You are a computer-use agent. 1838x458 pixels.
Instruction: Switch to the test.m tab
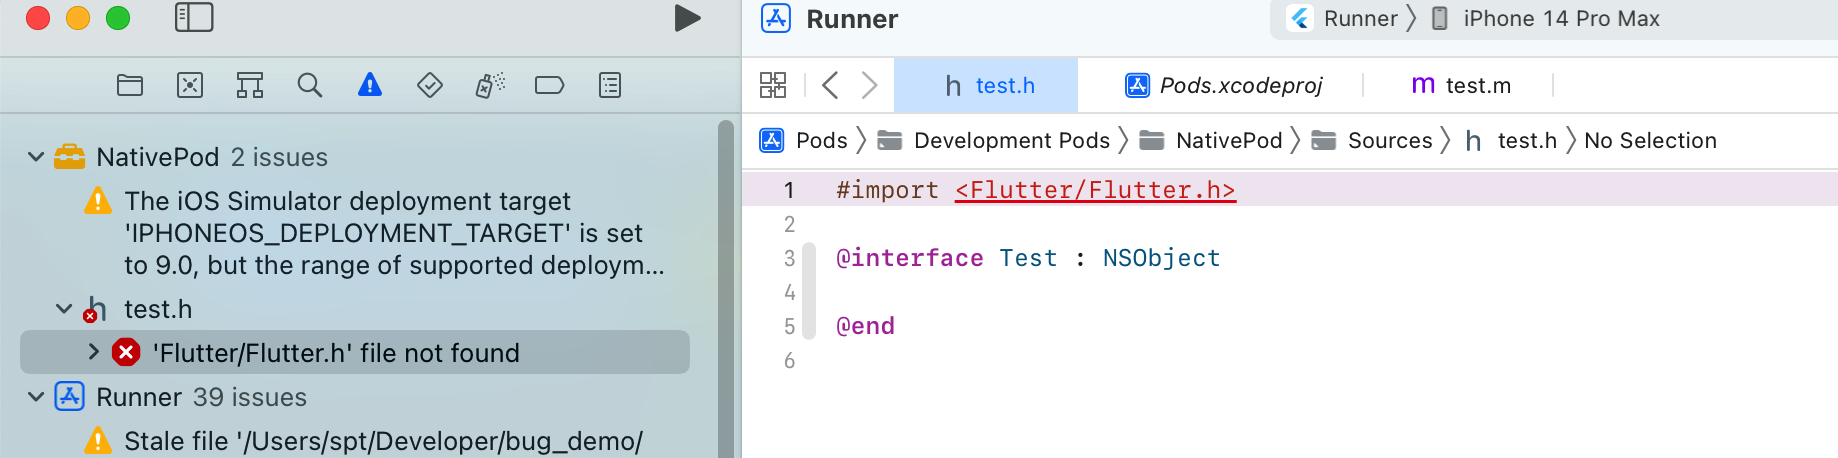pyautogui.click(x=1461, y=86)
